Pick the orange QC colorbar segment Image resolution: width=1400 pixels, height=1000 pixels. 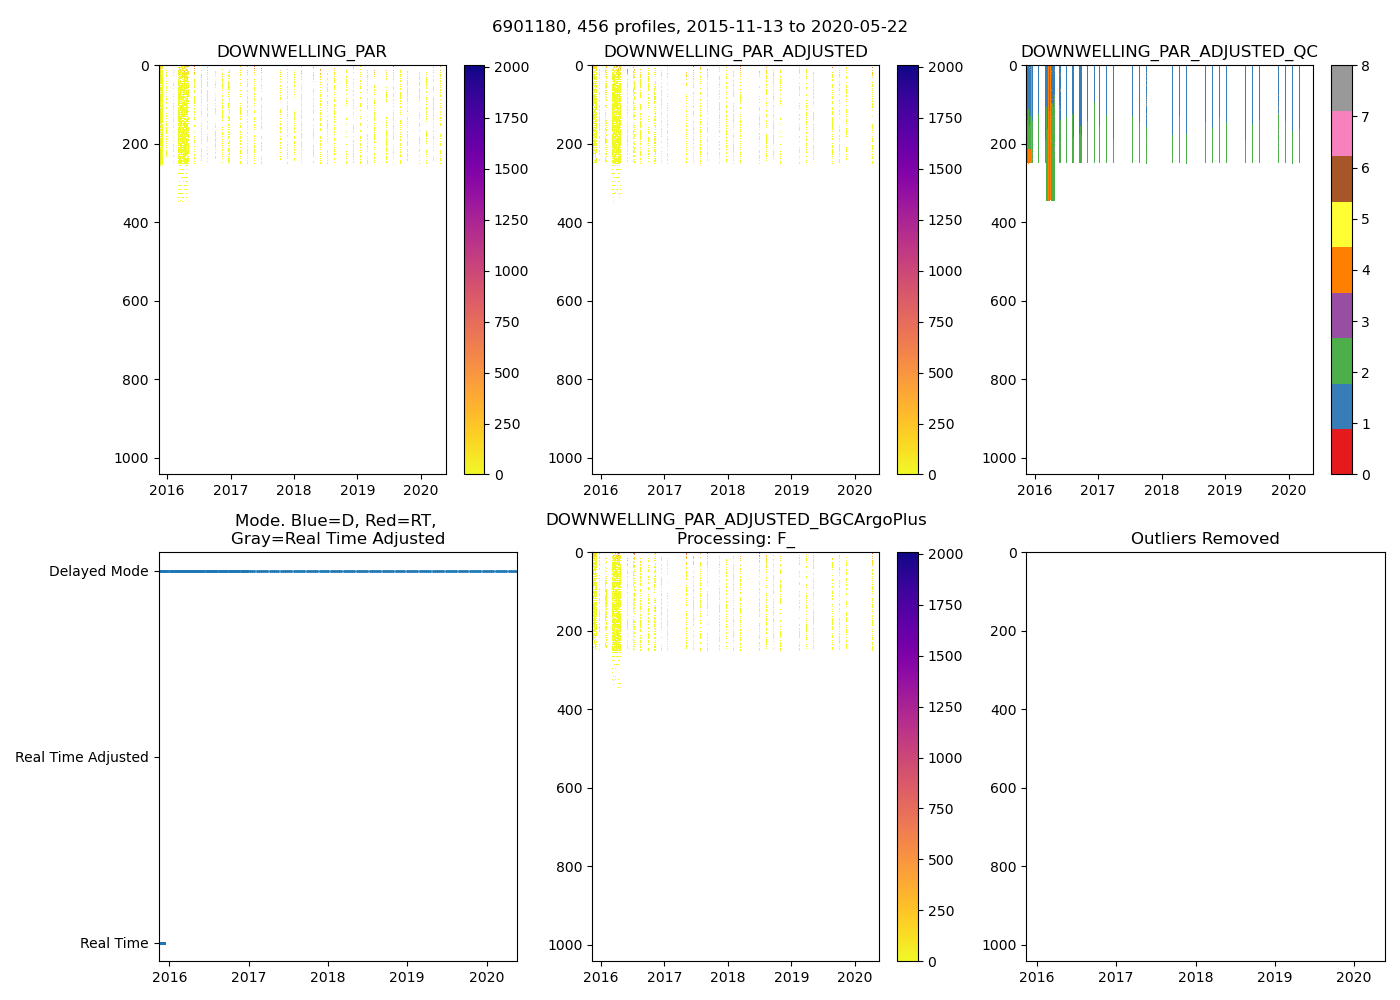[1341, 270]
